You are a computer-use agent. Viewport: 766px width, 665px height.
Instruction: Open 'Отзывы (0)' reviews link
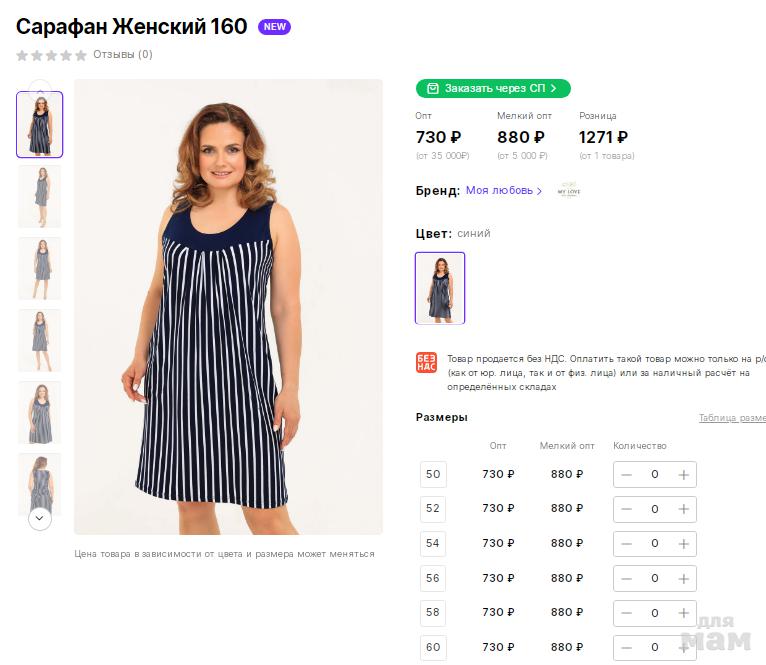123,55
